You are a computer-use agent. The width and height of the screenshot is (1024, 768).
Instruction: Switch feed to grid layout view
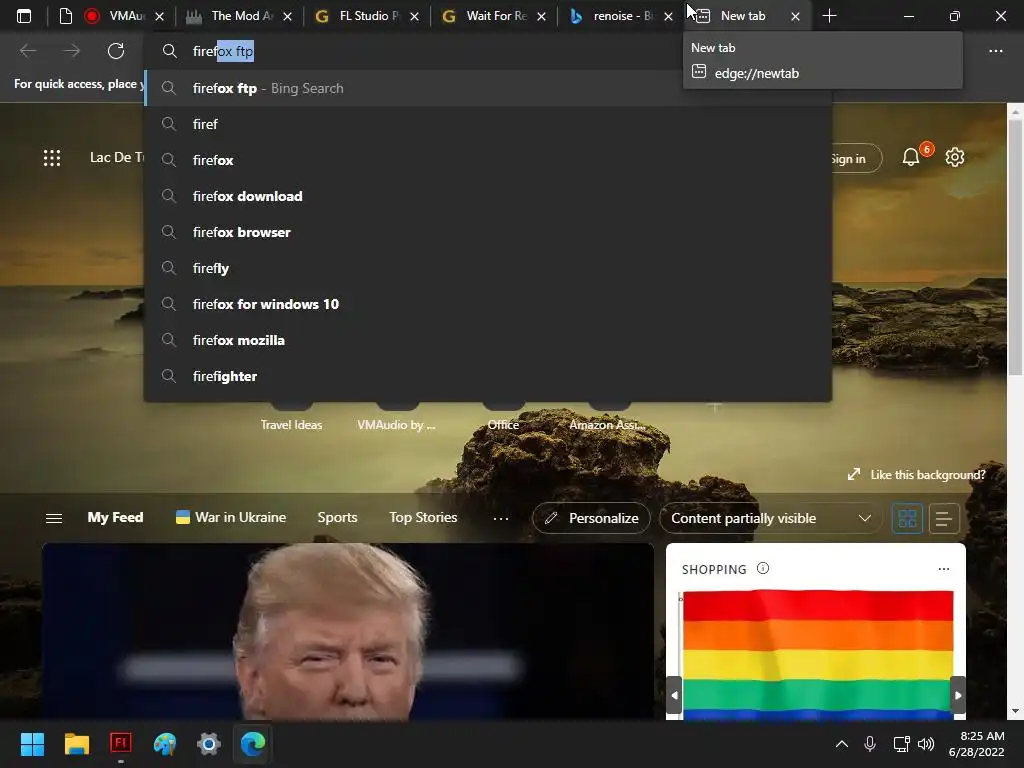click(907, 519)
